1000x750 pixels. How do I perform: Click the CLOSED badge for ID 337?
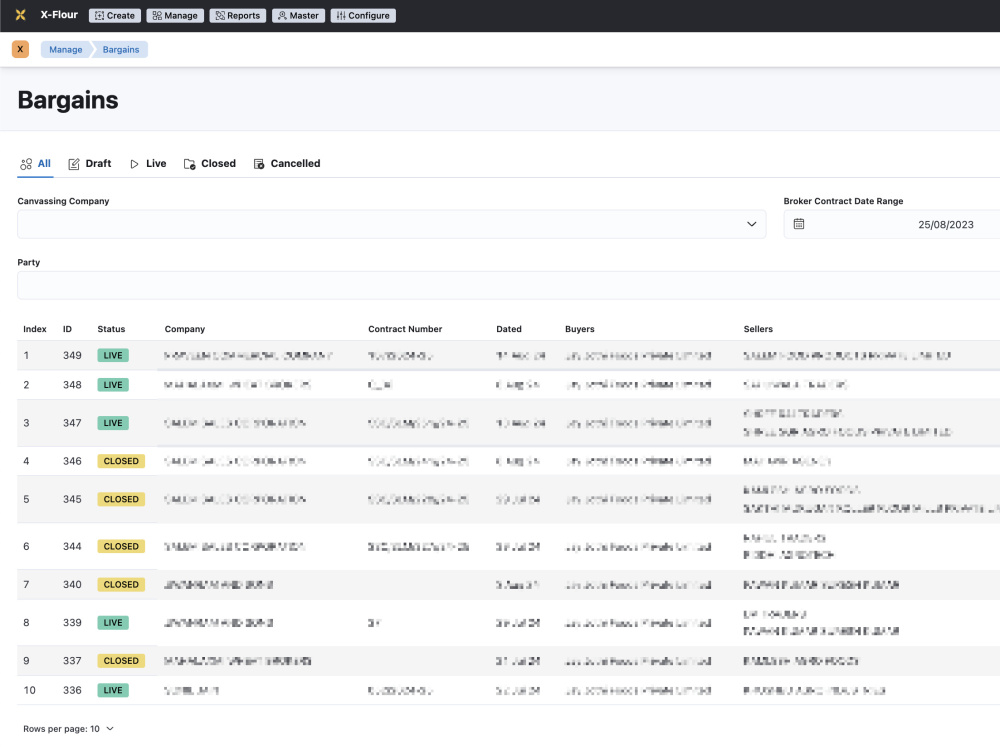121,661
